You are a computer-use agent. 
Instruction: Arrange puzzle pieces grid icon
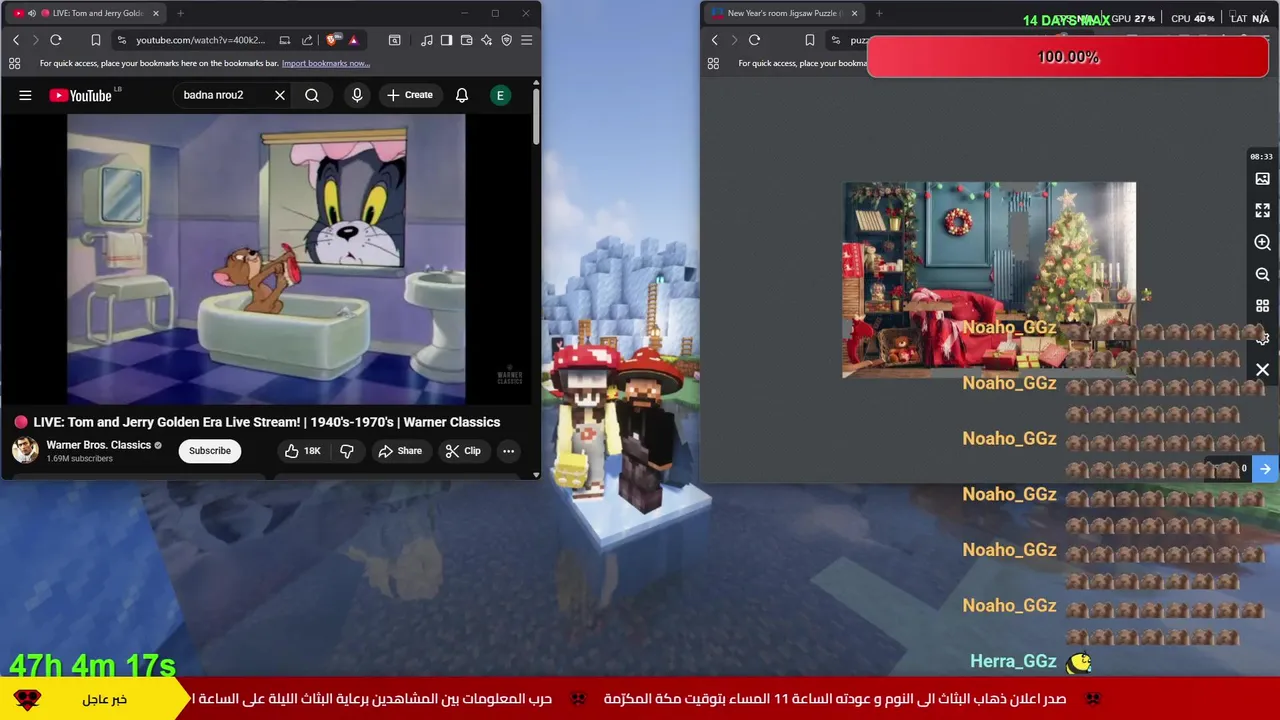pos(1262,306)
